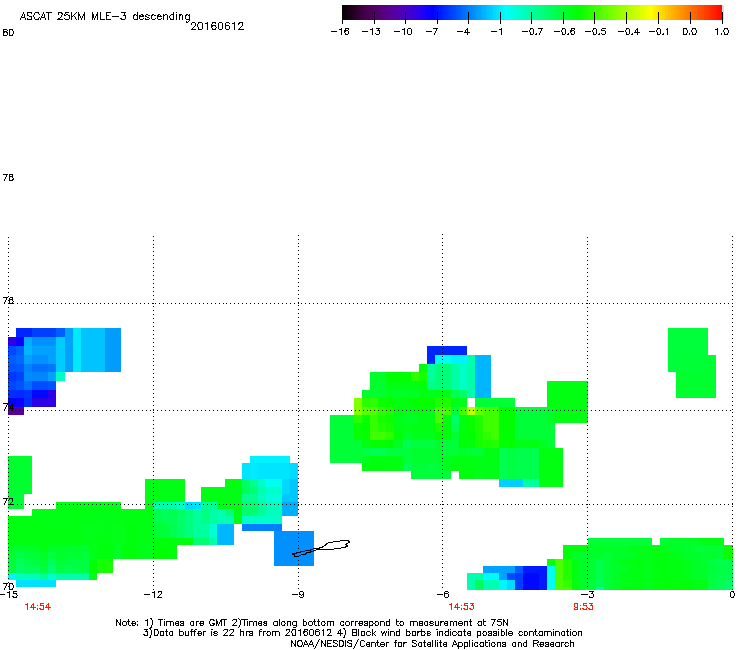Click the red time stamp 14:54

click(38, 607)
